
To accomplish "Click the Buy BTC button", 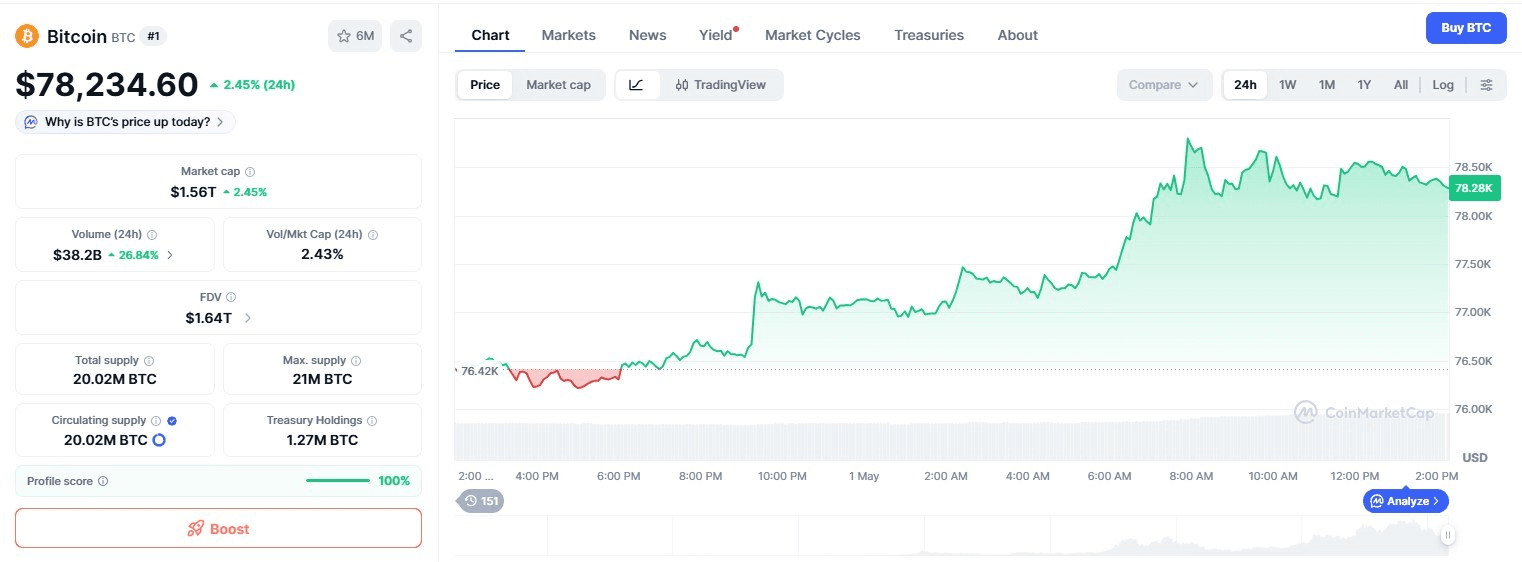I will (1466, 28).
